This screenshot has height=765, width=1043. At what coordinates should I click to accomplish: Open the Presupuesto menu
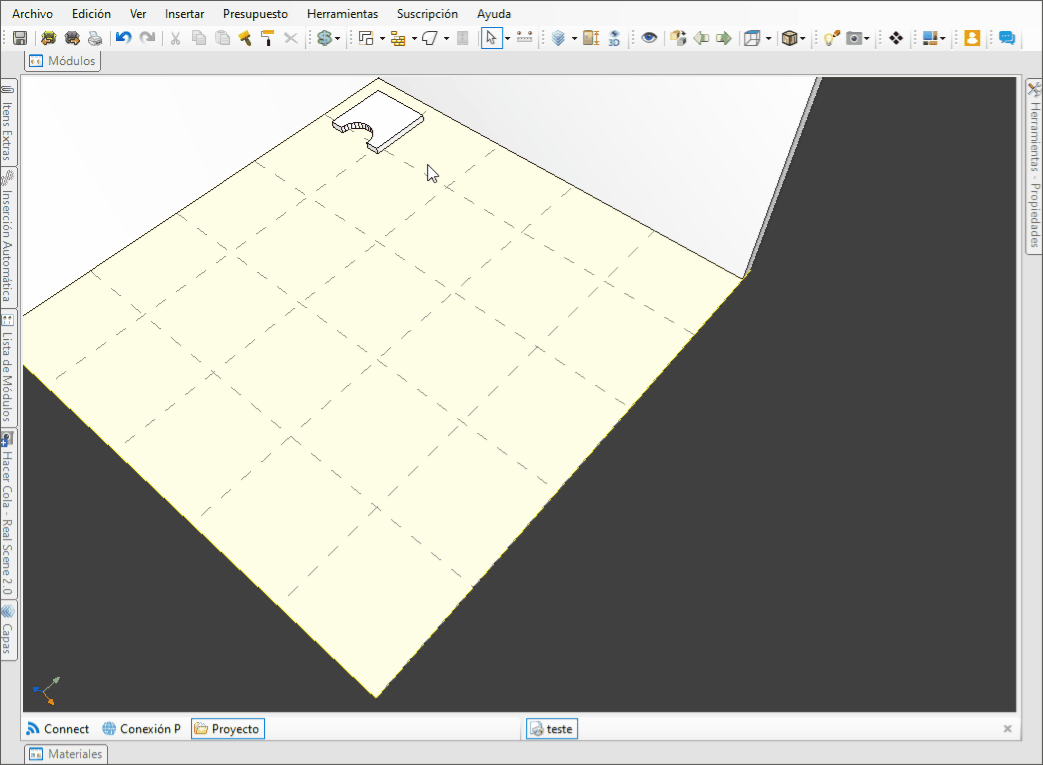pyautogui.click(x=255, y=13)
